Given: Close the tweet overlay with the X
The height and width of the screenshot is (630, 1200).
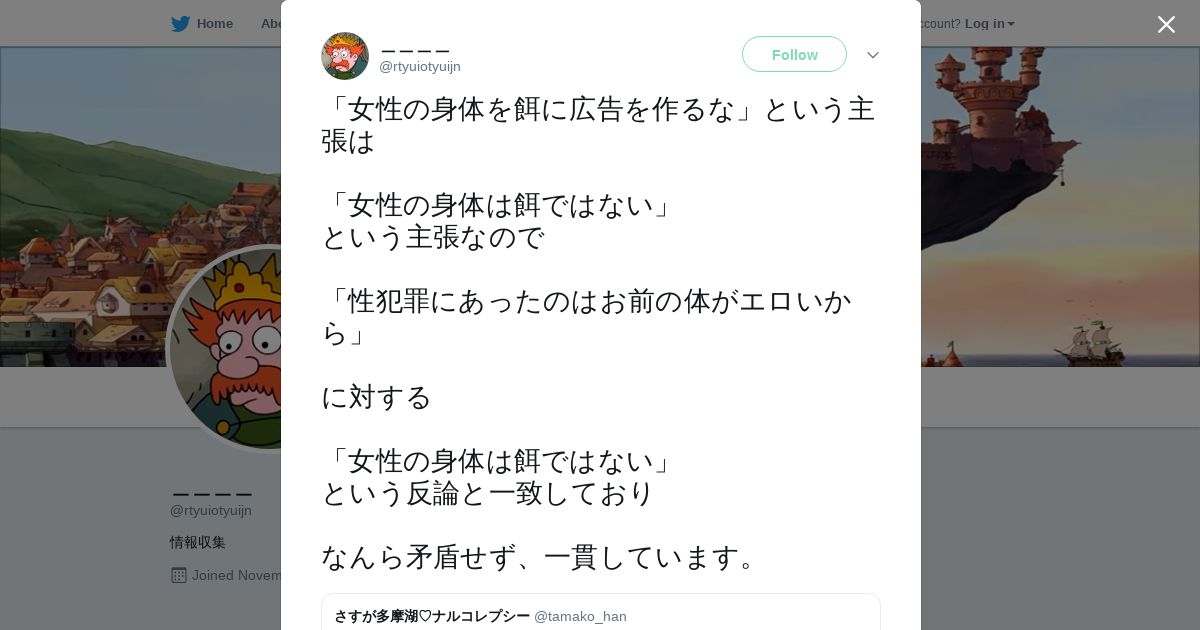Looking at the screenshot, I should (1166, 25).
